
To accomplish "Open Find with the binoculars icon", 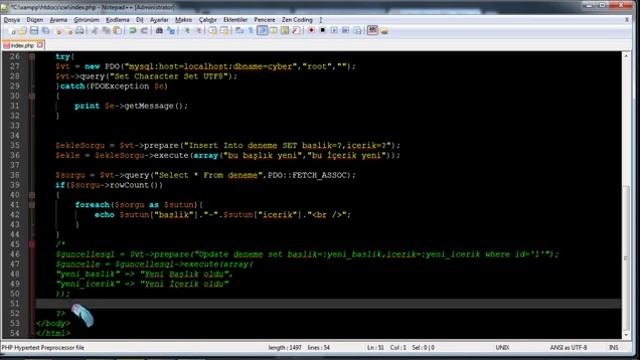I will coord(159,31).
